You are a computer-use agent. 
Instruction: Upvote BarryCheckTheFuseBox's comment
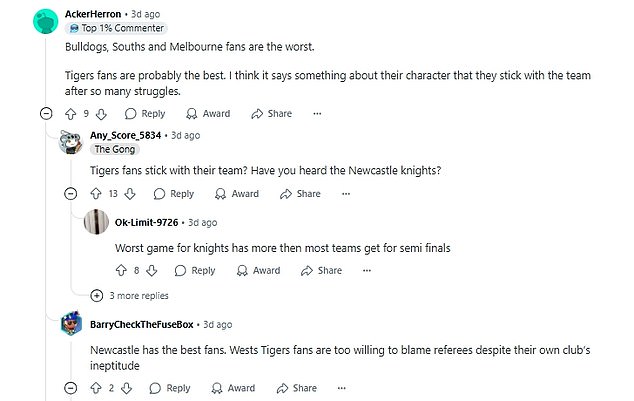coord(95,388)
